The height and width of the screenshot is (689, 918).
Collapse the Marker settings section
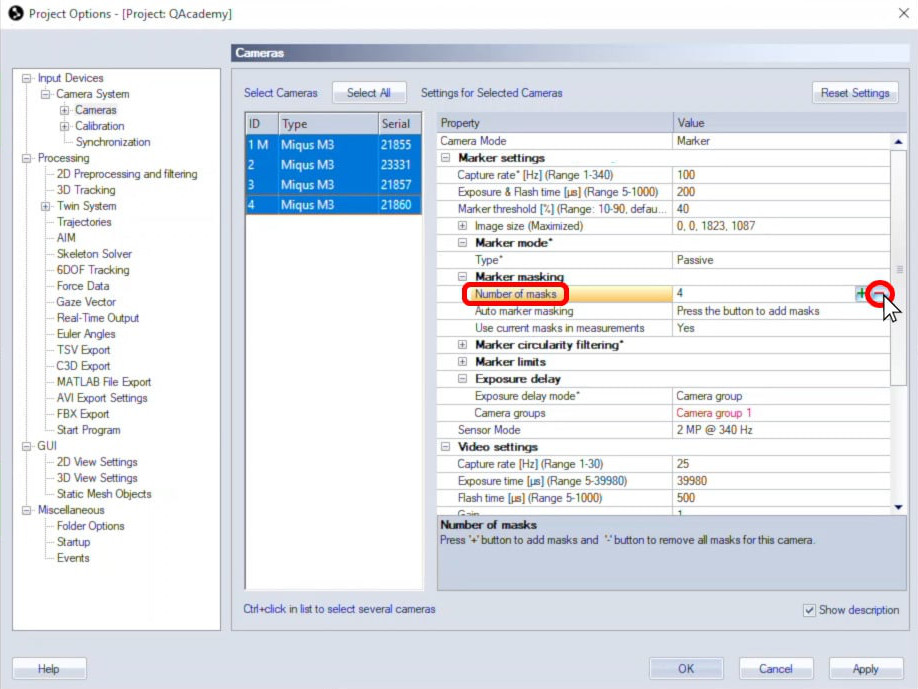[446, 158]
